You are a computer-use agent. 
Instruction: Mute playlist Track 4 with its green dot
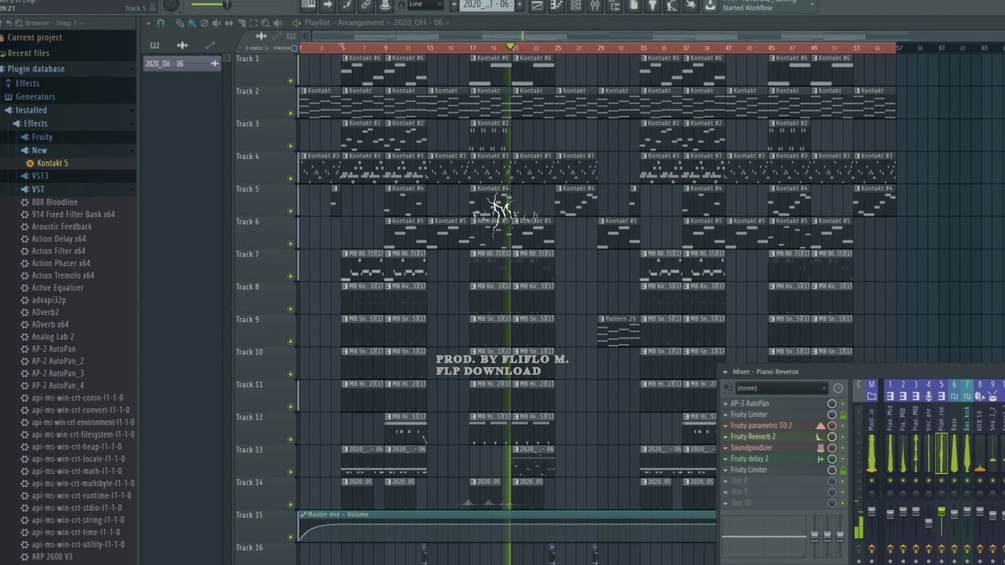click(290, 179)
